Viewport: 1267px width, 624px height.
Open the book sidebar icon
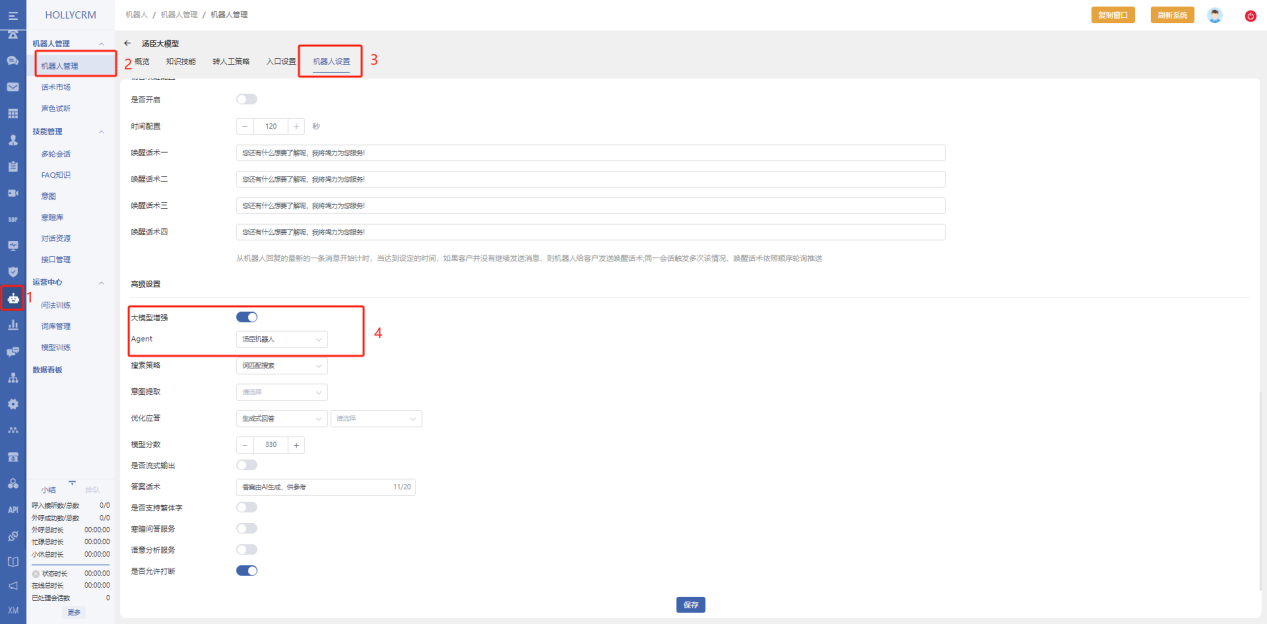point(13,561)
